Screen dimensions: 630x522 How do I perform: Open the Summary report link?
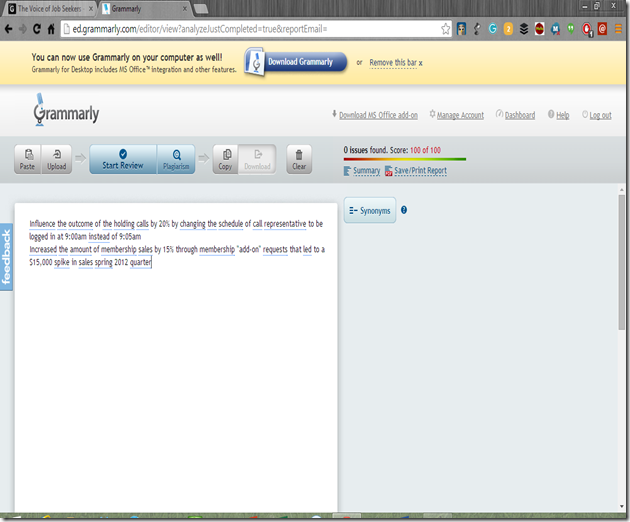point(366,171)
